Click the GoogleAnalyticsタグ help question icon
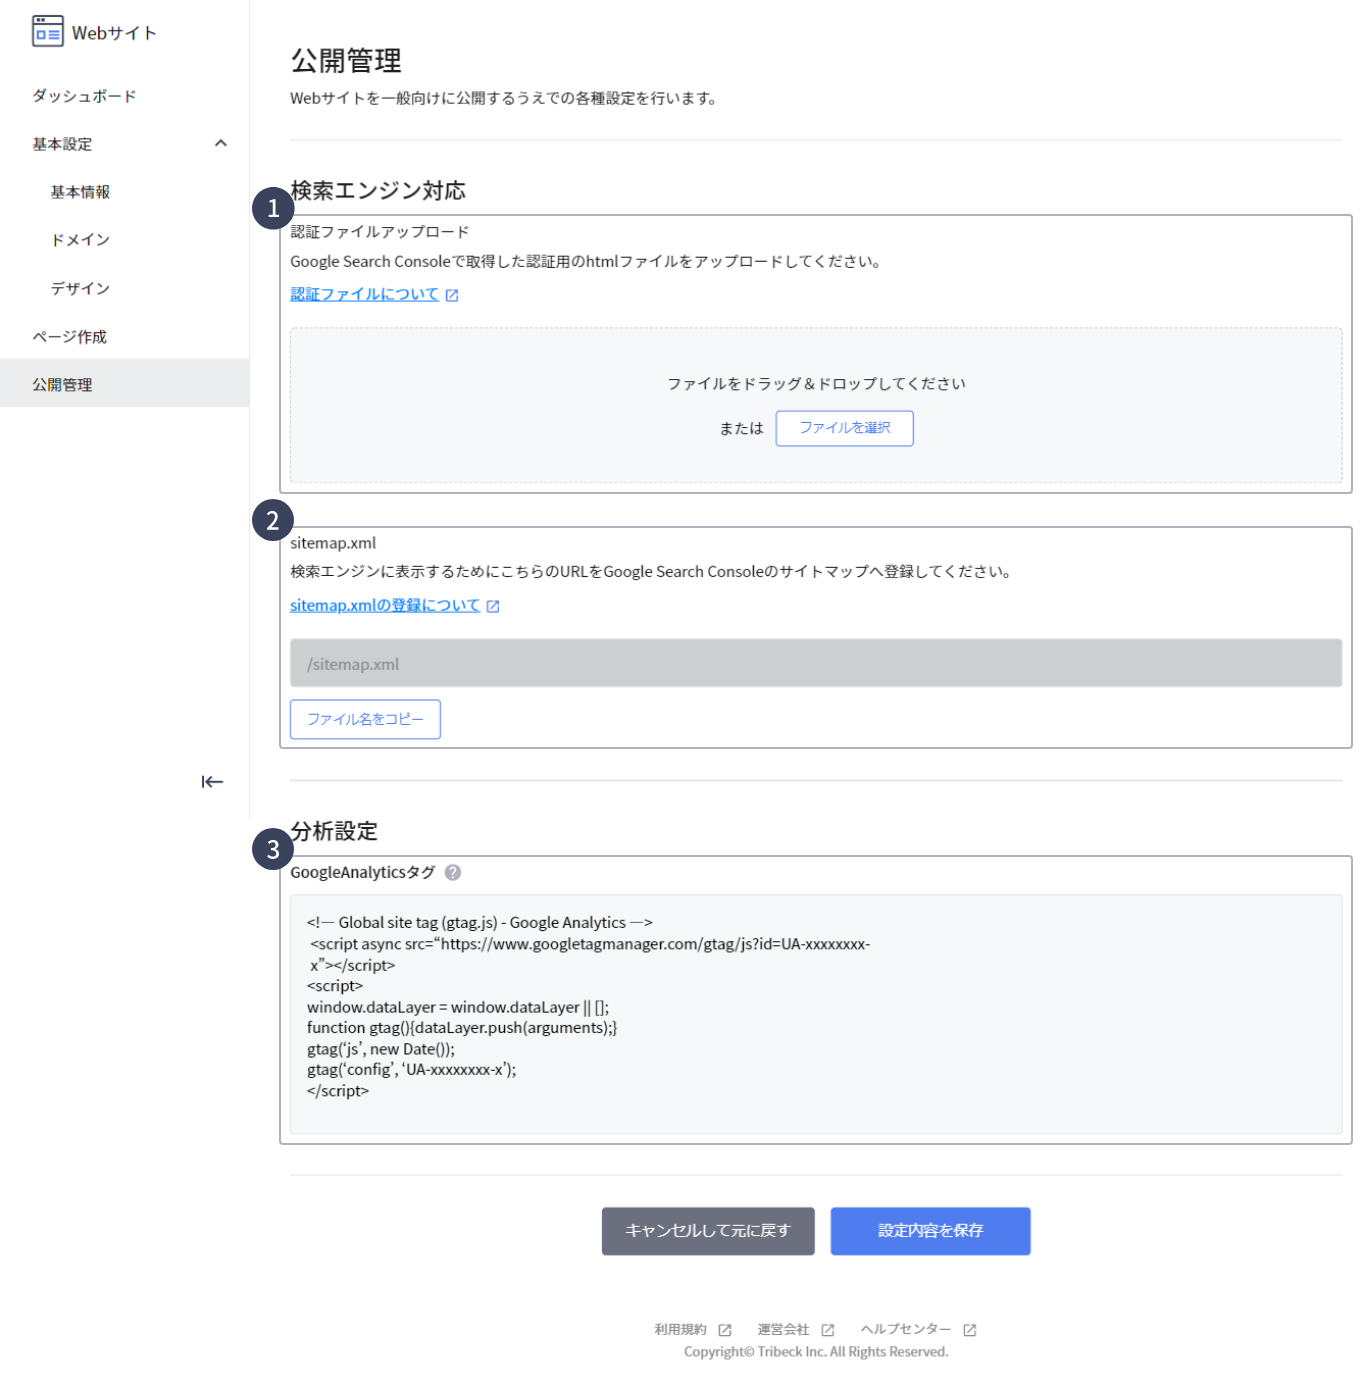1366x1398 pixels. point(453,873)
